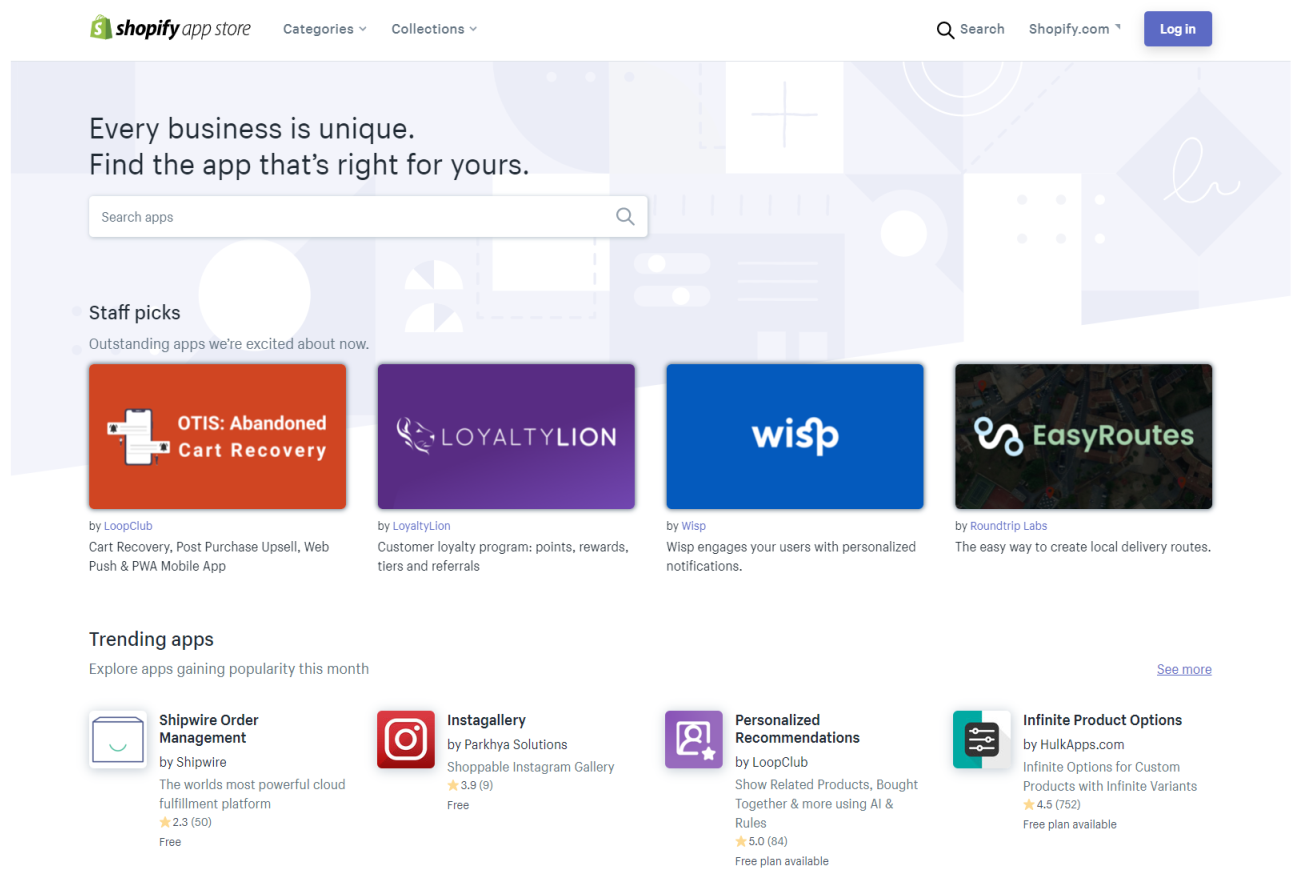Click the 'by Shipwire' text

[193, 762]
